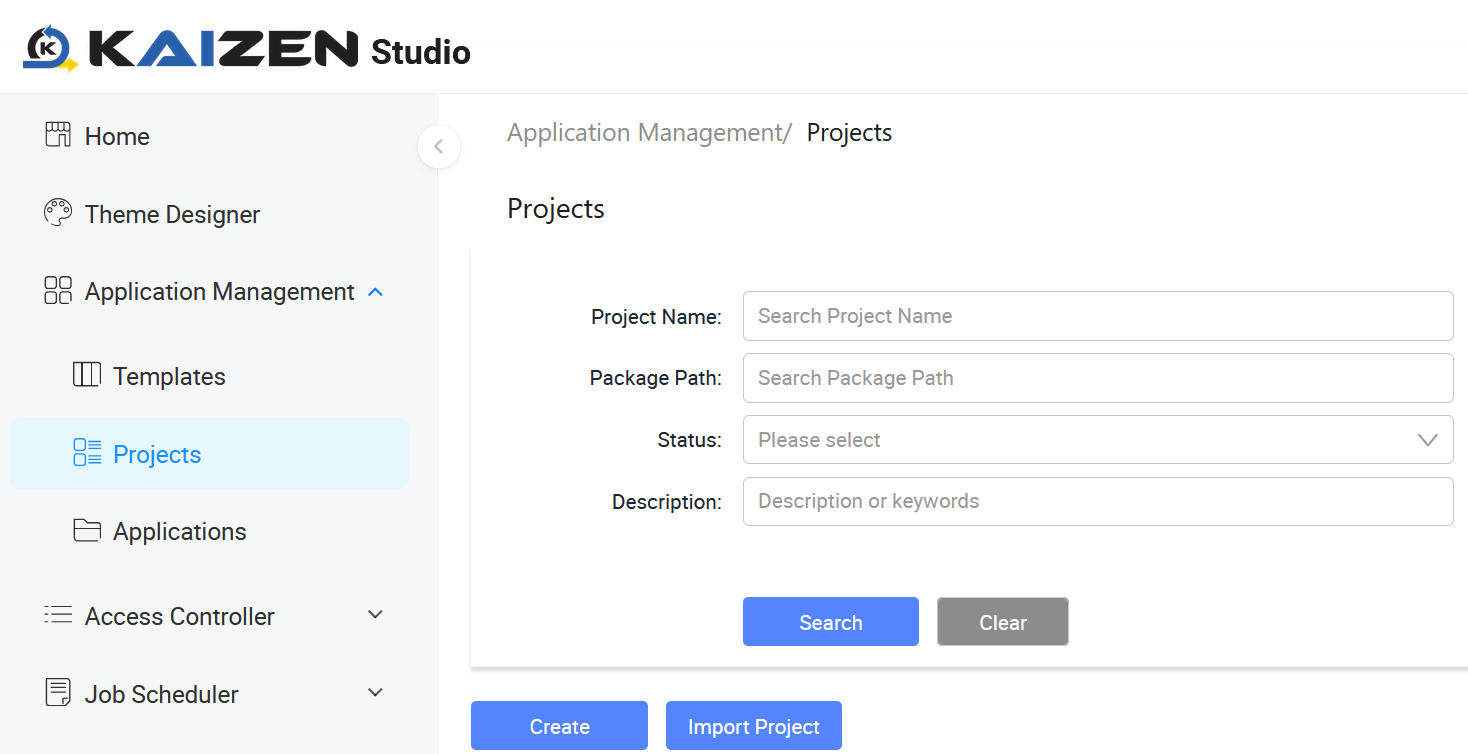Click the Project Name label
The width and height of the screenshot is (1468, 754).
point(656,317)
